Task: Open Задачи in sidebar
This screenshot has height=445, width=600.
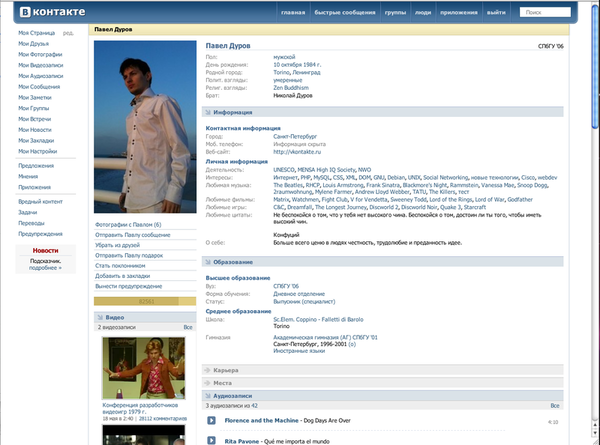Action: click(x=28, y=212)
